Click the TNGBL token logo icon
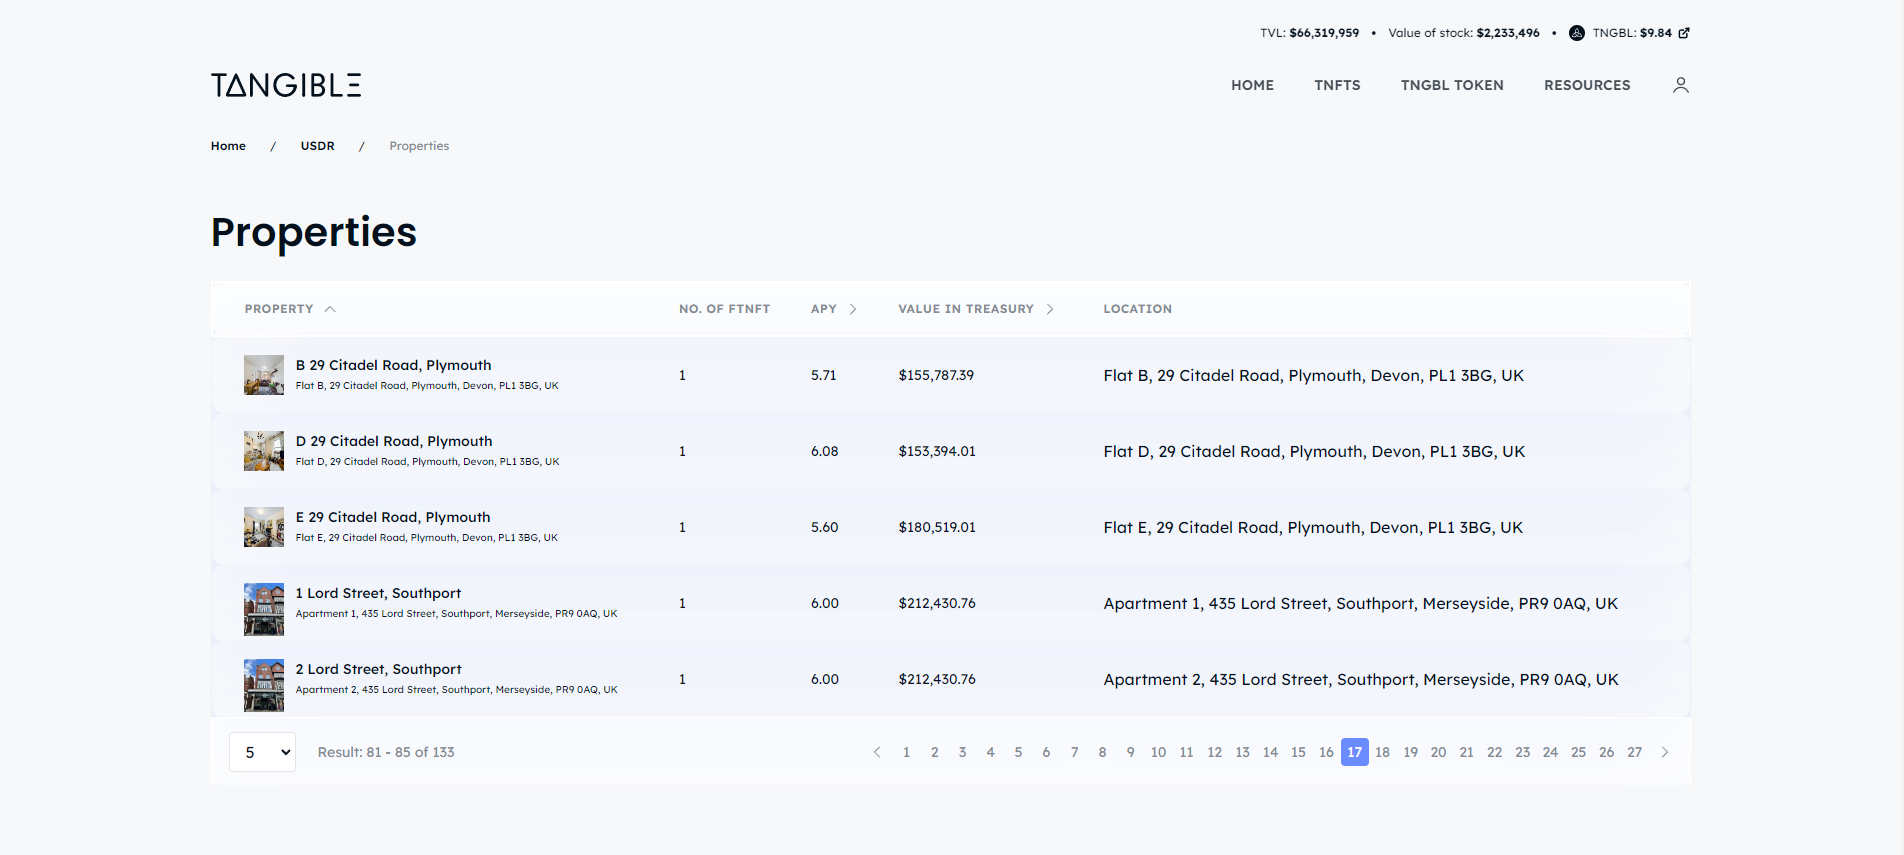 coord(1576,33)
